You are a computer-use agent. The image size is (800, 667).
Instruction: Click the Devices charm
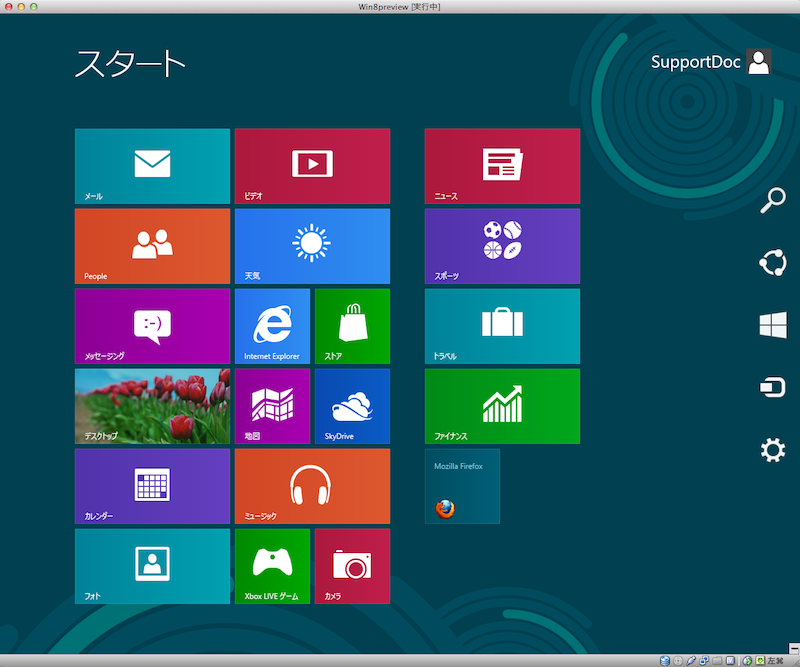tap(773, 387)
